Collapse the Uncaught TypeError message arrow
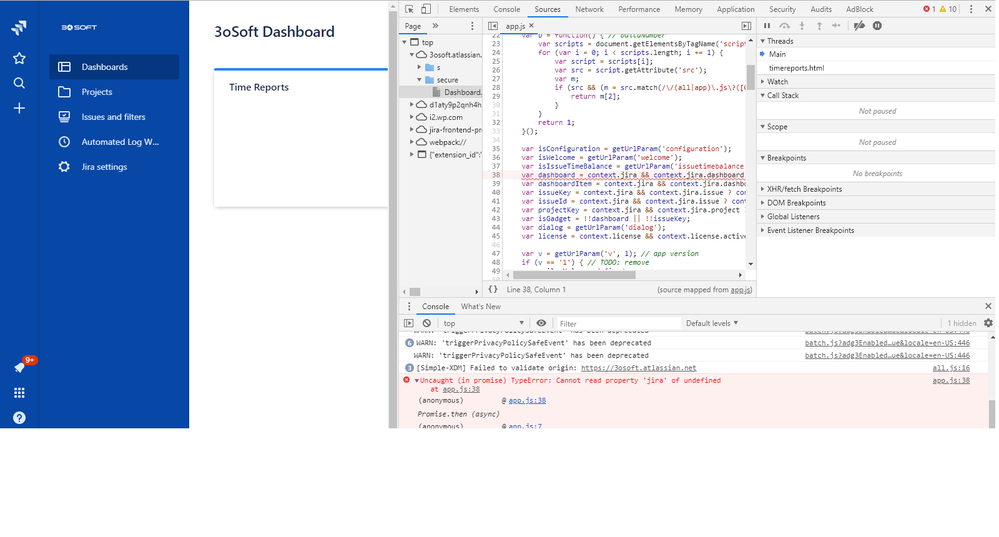Screen dimensions: 999x537 (417, 381)
